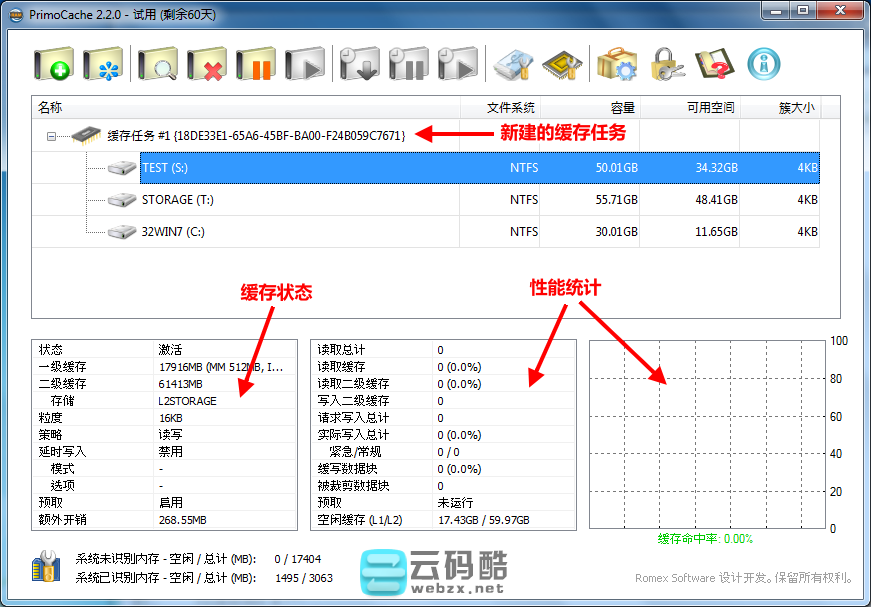This screenshot has height=607, width=871.
Task: Click the blue round About info icon
Action: pyautogui.click(x=764, y=65)
